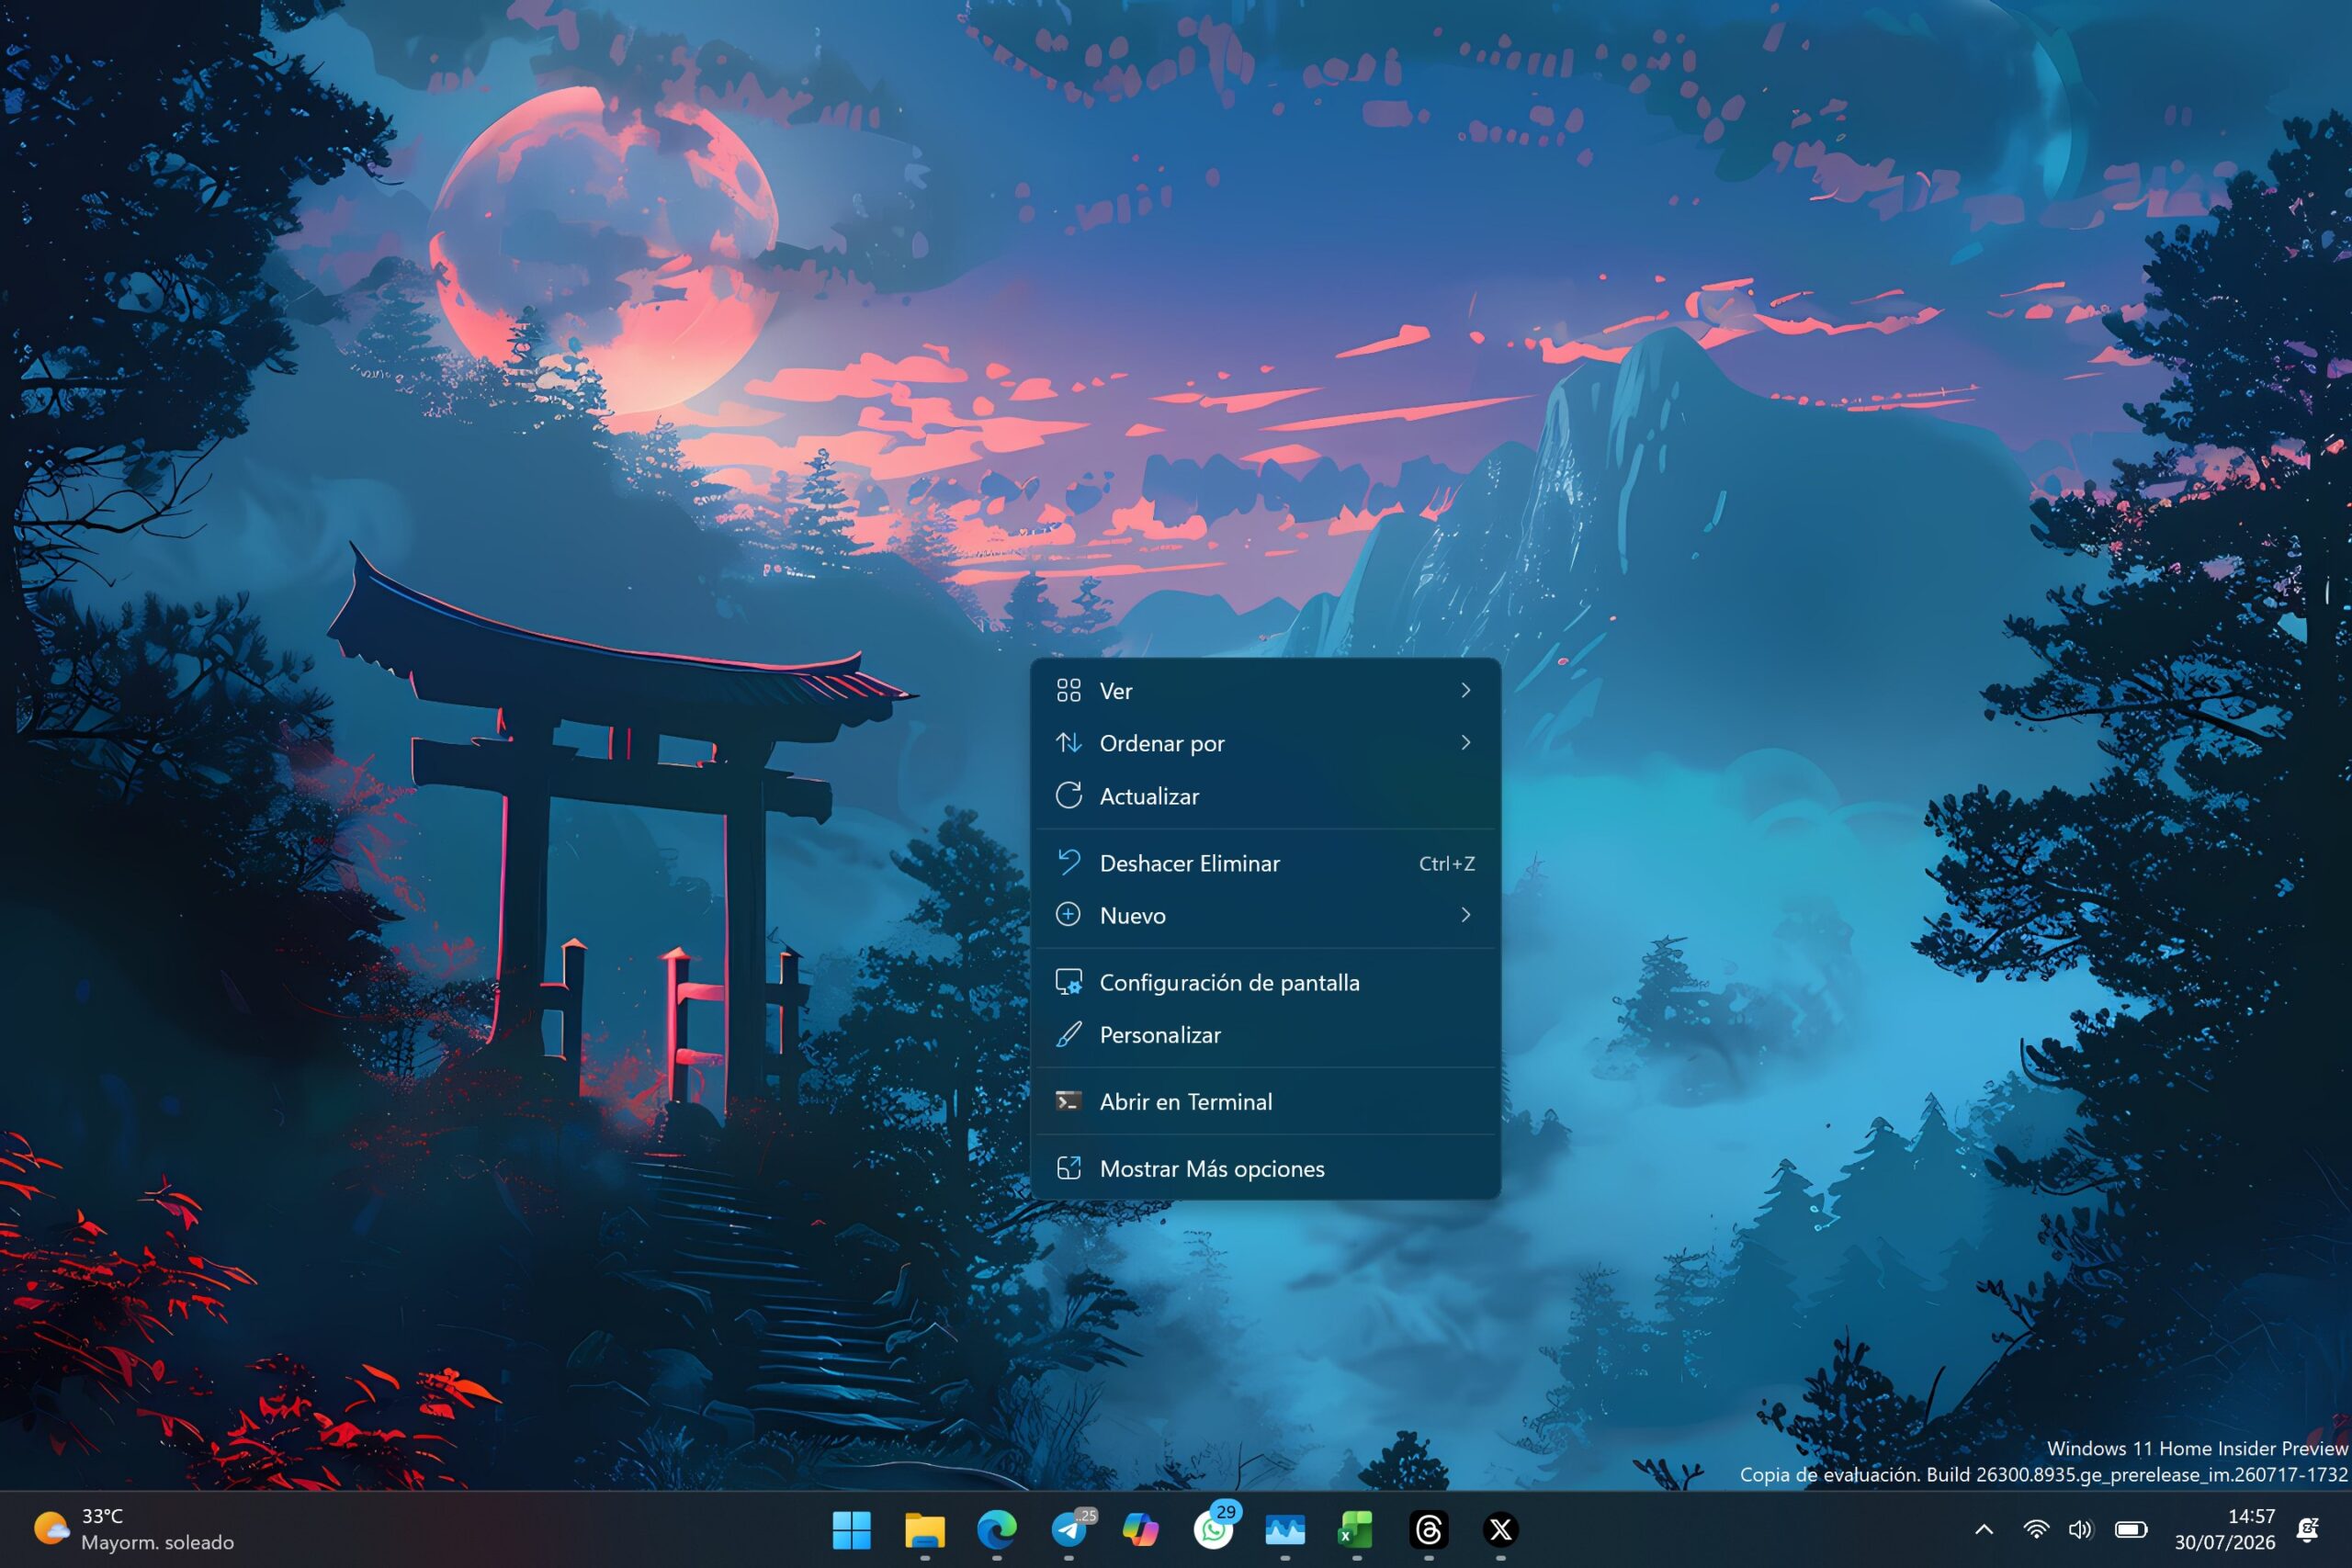Open the Windows Start menu
The image size is (2352, 1568).
point(851,1529)
